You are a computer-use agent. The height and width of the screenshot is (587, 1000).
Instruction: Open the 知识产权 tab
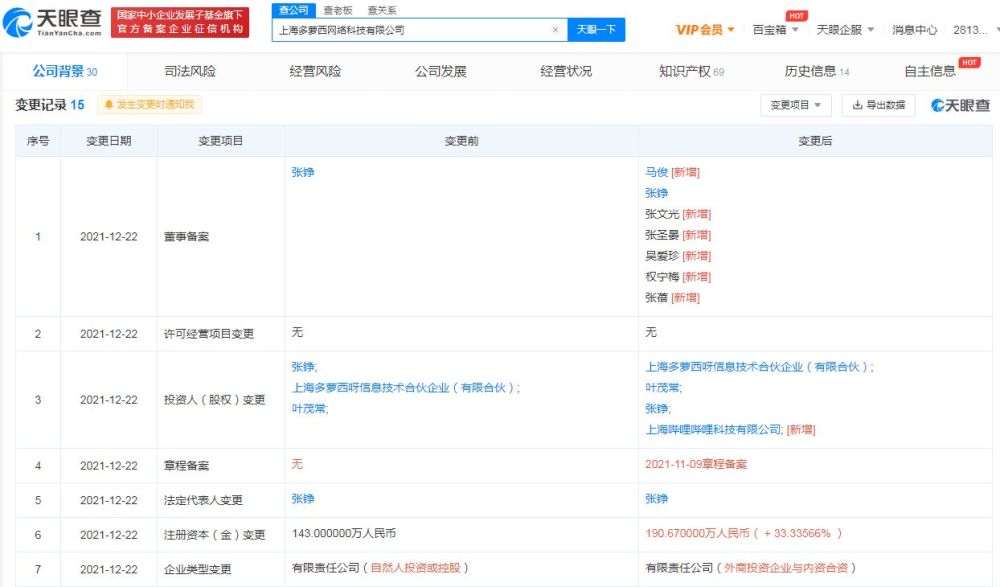coord(691,71)
